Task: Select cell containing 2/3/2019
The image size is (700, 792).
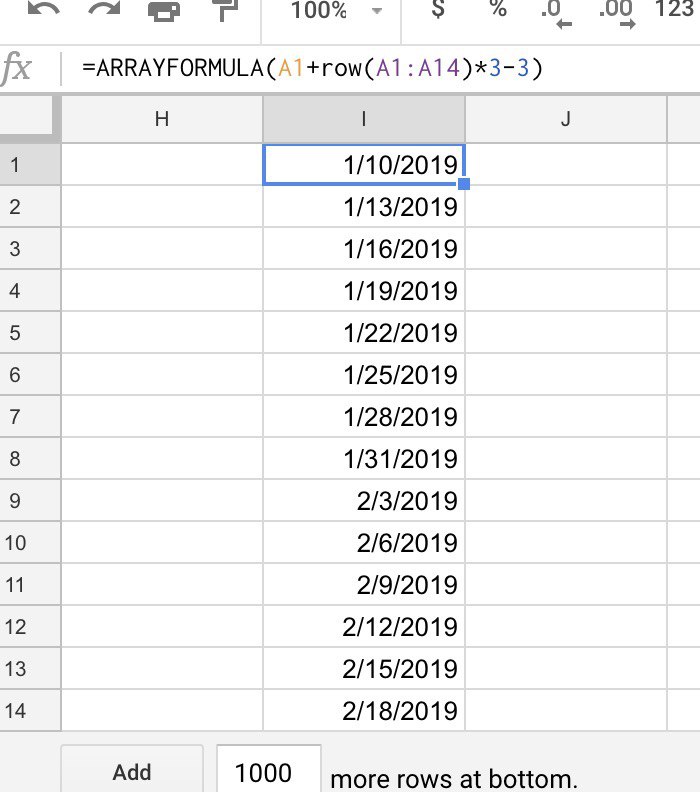Action: (364, 501)
